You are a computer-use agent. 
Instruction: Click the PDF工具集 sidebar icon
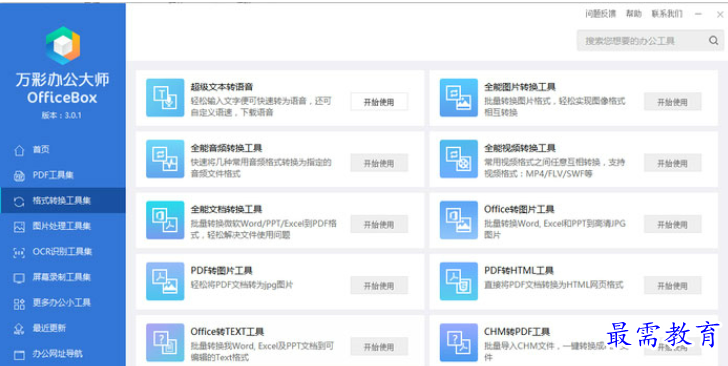[x=19, y=176]
